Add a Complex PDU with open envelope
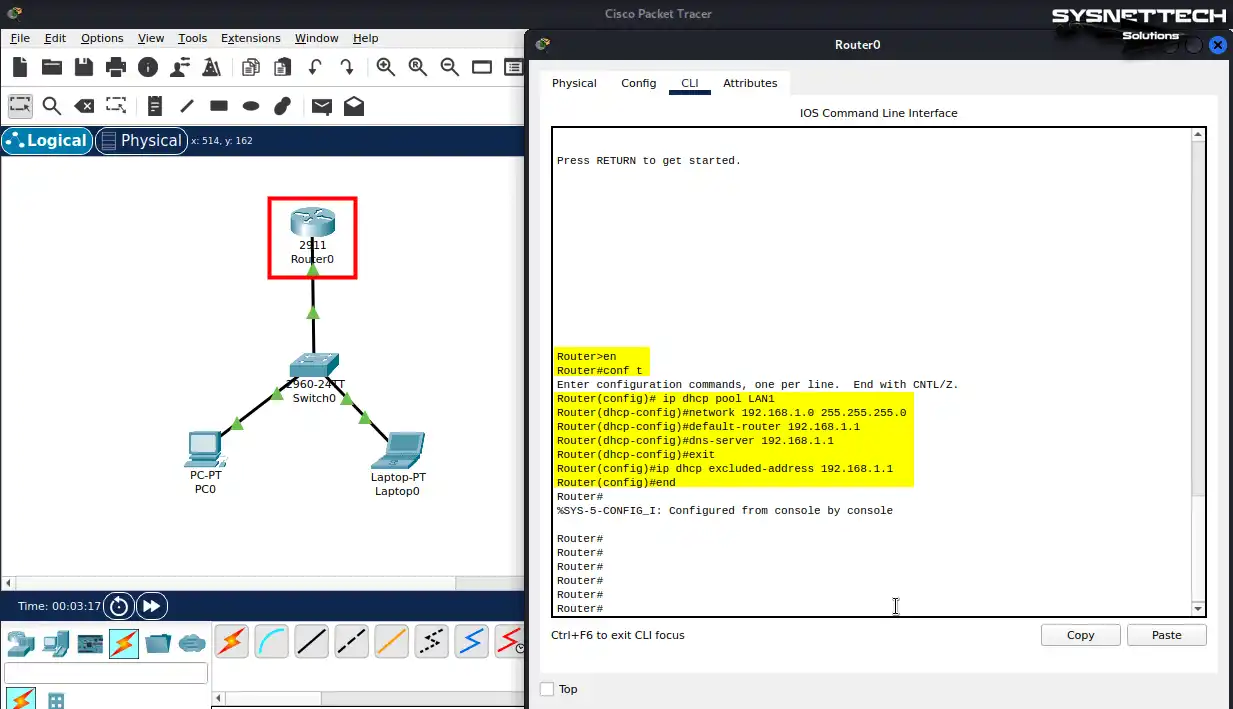Screen dimensions: 1233x709 coord(354,105)
